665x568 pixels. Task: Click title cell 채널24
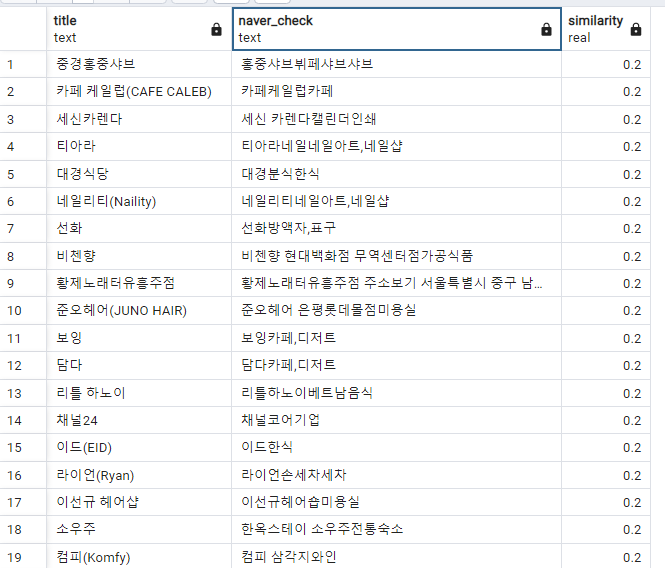click(139, 420)
